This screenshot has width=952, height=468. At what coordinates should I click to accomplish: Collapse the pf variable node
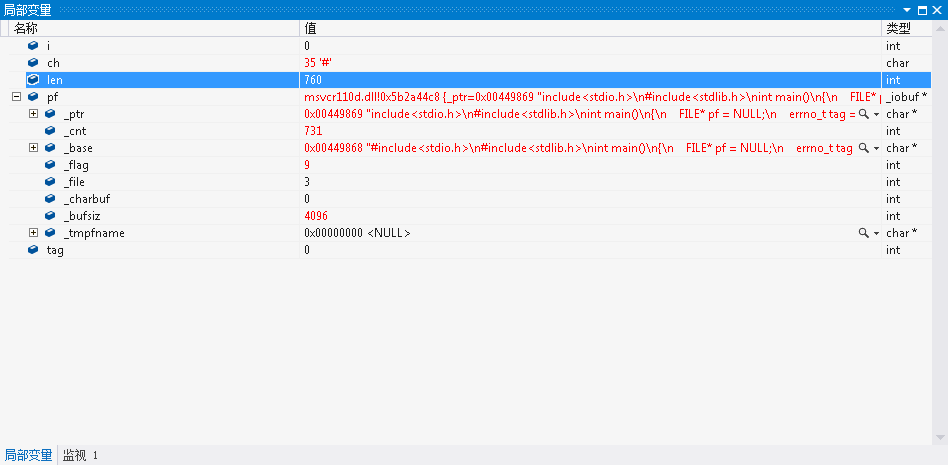(16, 97)
